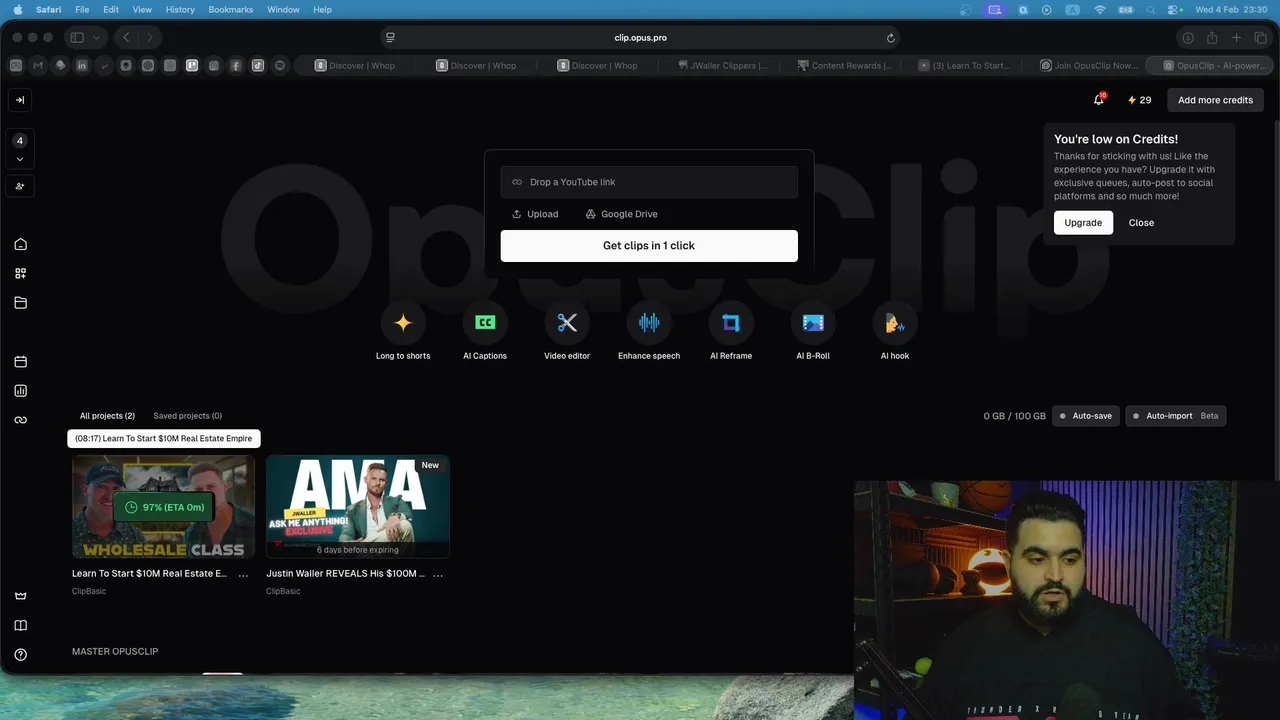
Task: Open the book guide icon in sidebar
Action: click(x=20, y=626)
